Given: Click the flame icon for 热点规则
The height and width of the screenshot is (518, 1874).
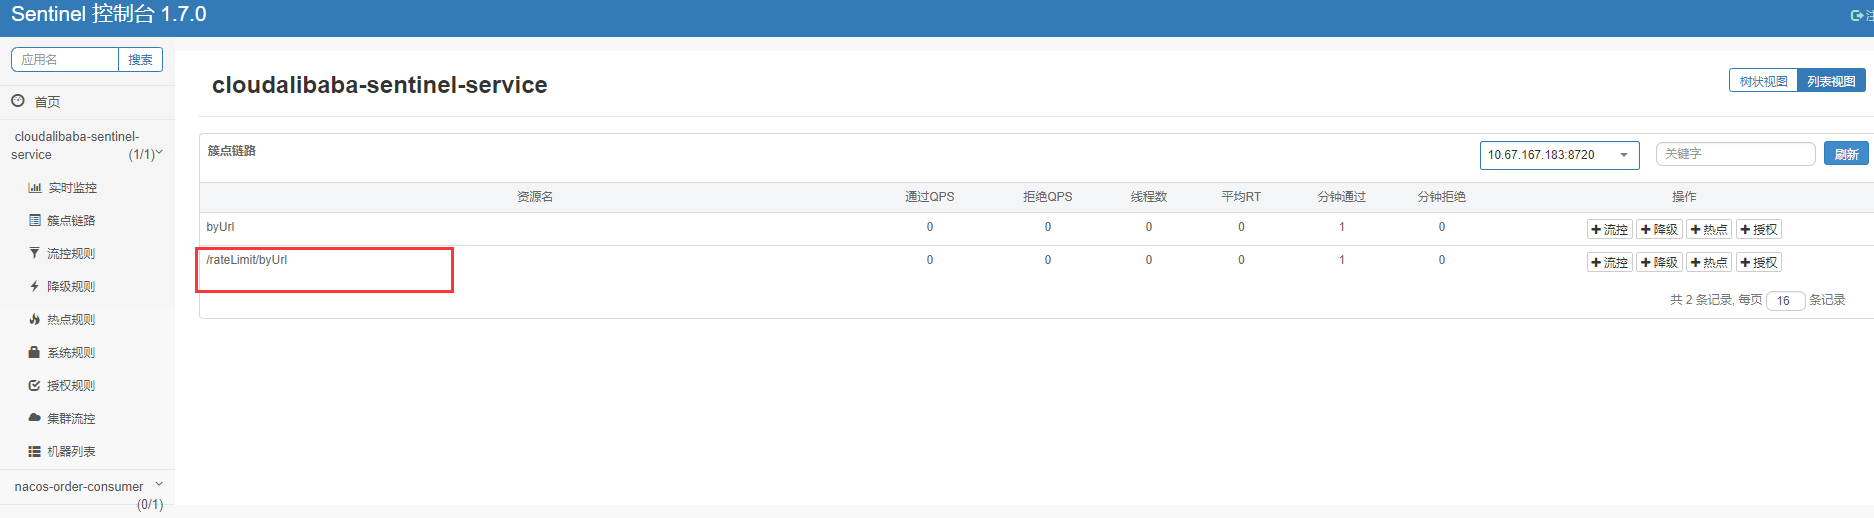Looking at the screenshot, I should pyautogui.click(x=35, y=319).
